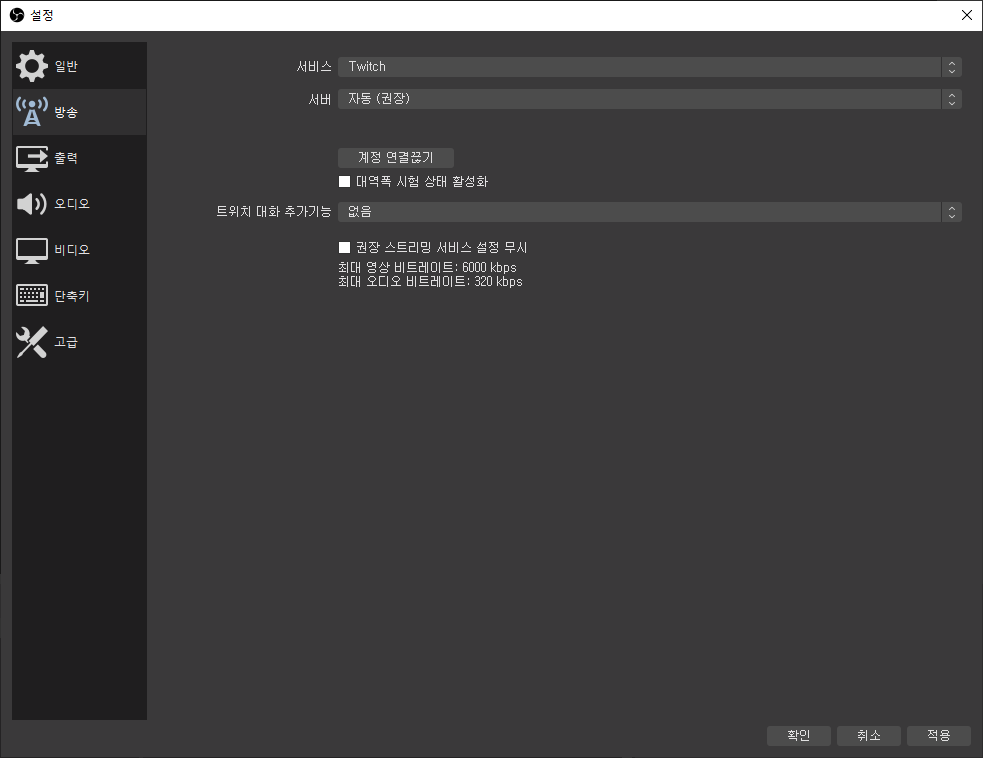
Task: Open the 서버 dropdown showing 자동 (권장)
Action: click(649, 98)
